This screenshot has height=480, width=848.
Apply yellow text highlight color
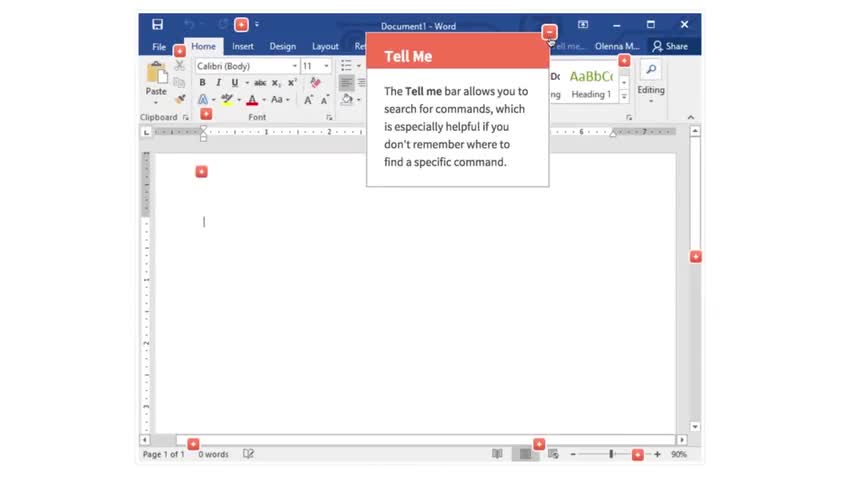click(x=227, y=99)
